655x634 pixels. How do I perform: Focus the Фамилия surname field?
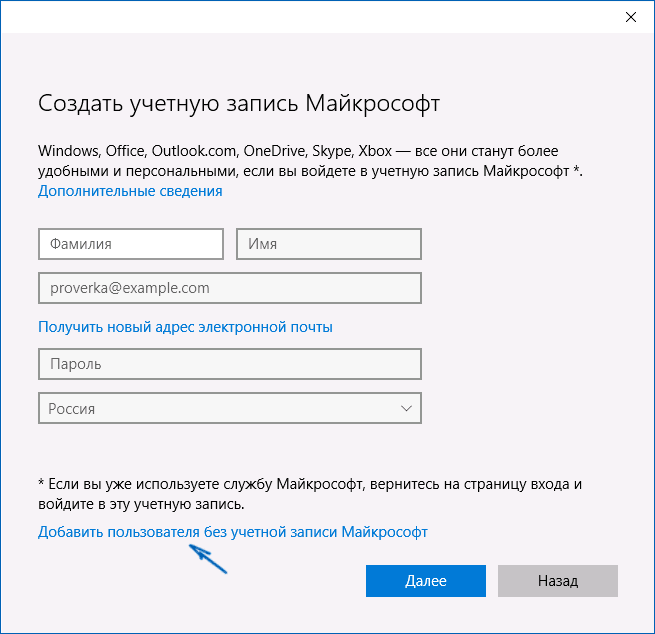coord(130,244)
